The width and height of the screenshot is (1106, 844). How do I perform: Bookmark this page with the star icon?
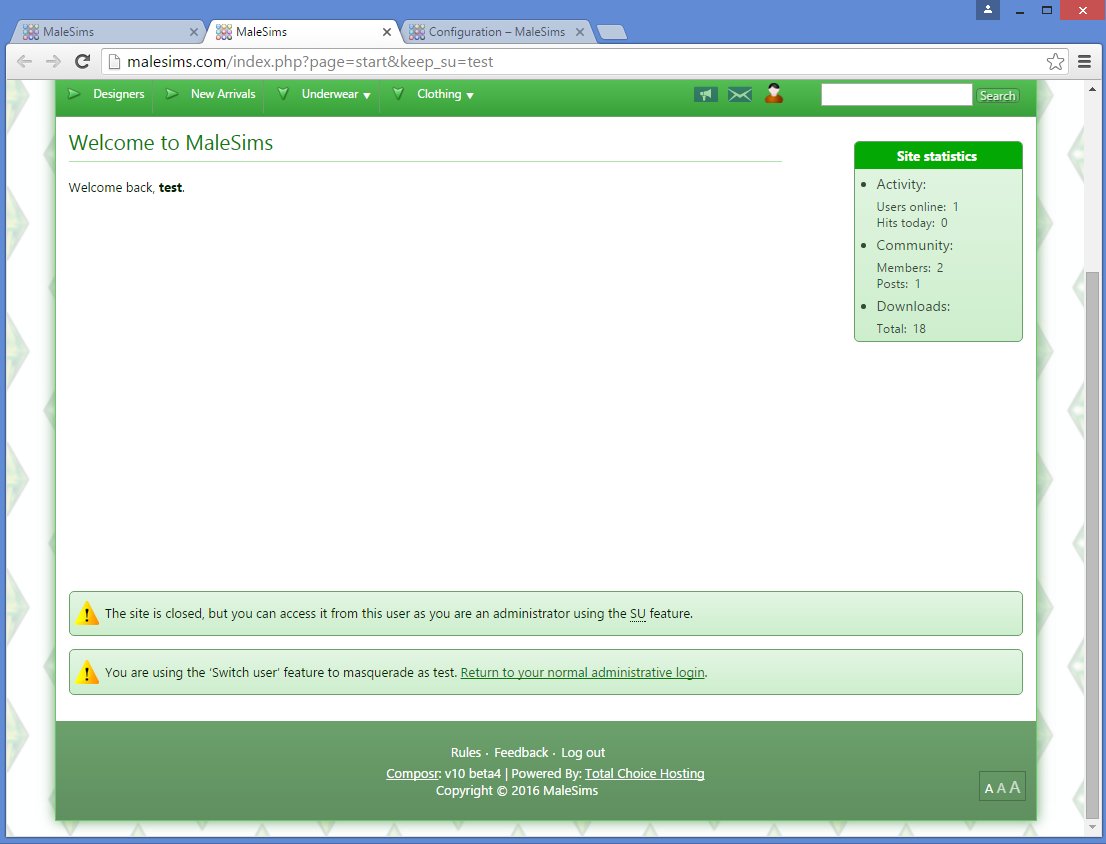[x=1055, y=61]
